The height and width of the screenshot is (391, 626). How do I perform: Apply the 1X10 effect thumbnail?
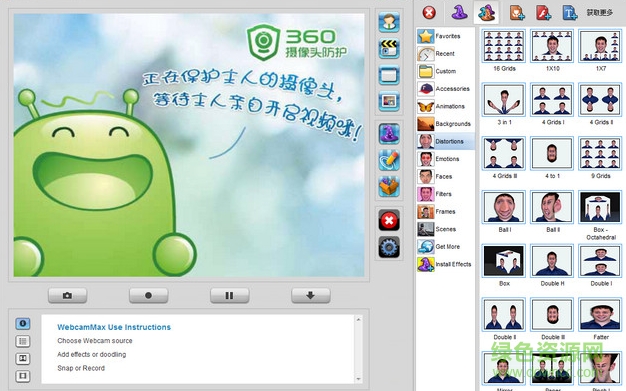click(552, 46)
